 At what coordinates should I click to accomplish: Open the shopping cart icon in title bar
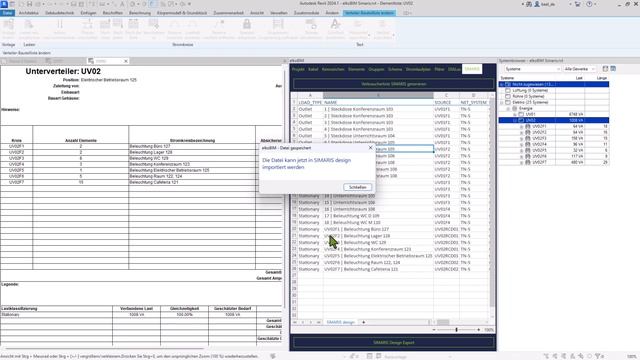578,4
